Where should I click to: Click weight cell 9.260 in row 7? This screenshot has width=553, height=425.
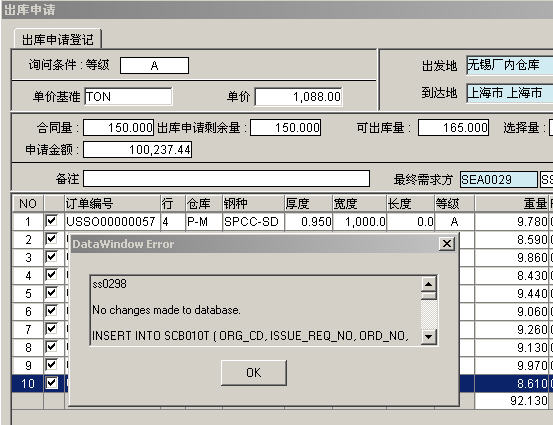(512, 329)
